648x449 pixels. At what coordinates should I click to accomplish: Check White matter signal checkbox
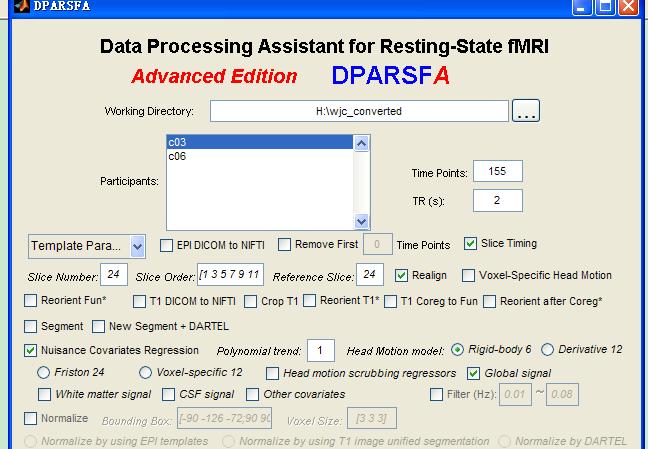pos(45,394)
